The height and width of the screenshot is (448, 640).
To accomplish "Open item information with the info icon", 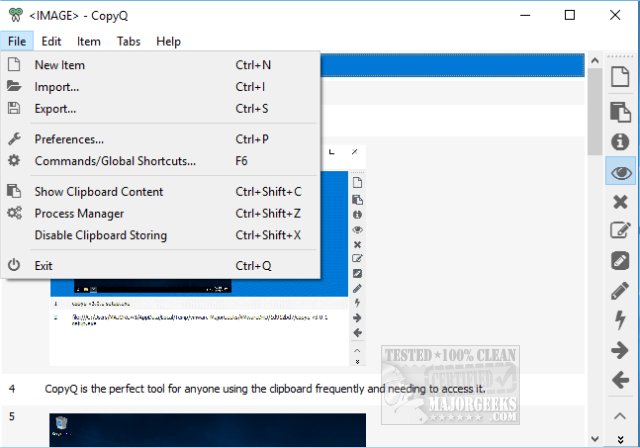I will pyautogui.click(x=620, y=142).
